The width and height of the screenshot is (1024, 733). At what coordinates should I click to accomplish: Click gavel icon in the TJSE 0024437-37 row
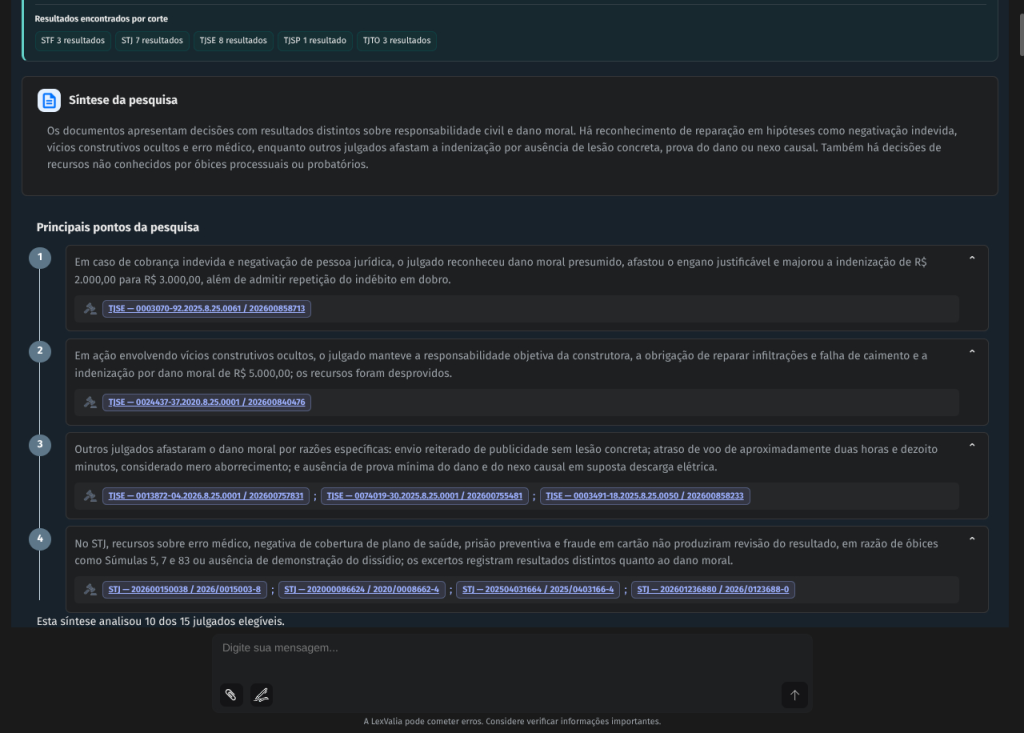90,402
